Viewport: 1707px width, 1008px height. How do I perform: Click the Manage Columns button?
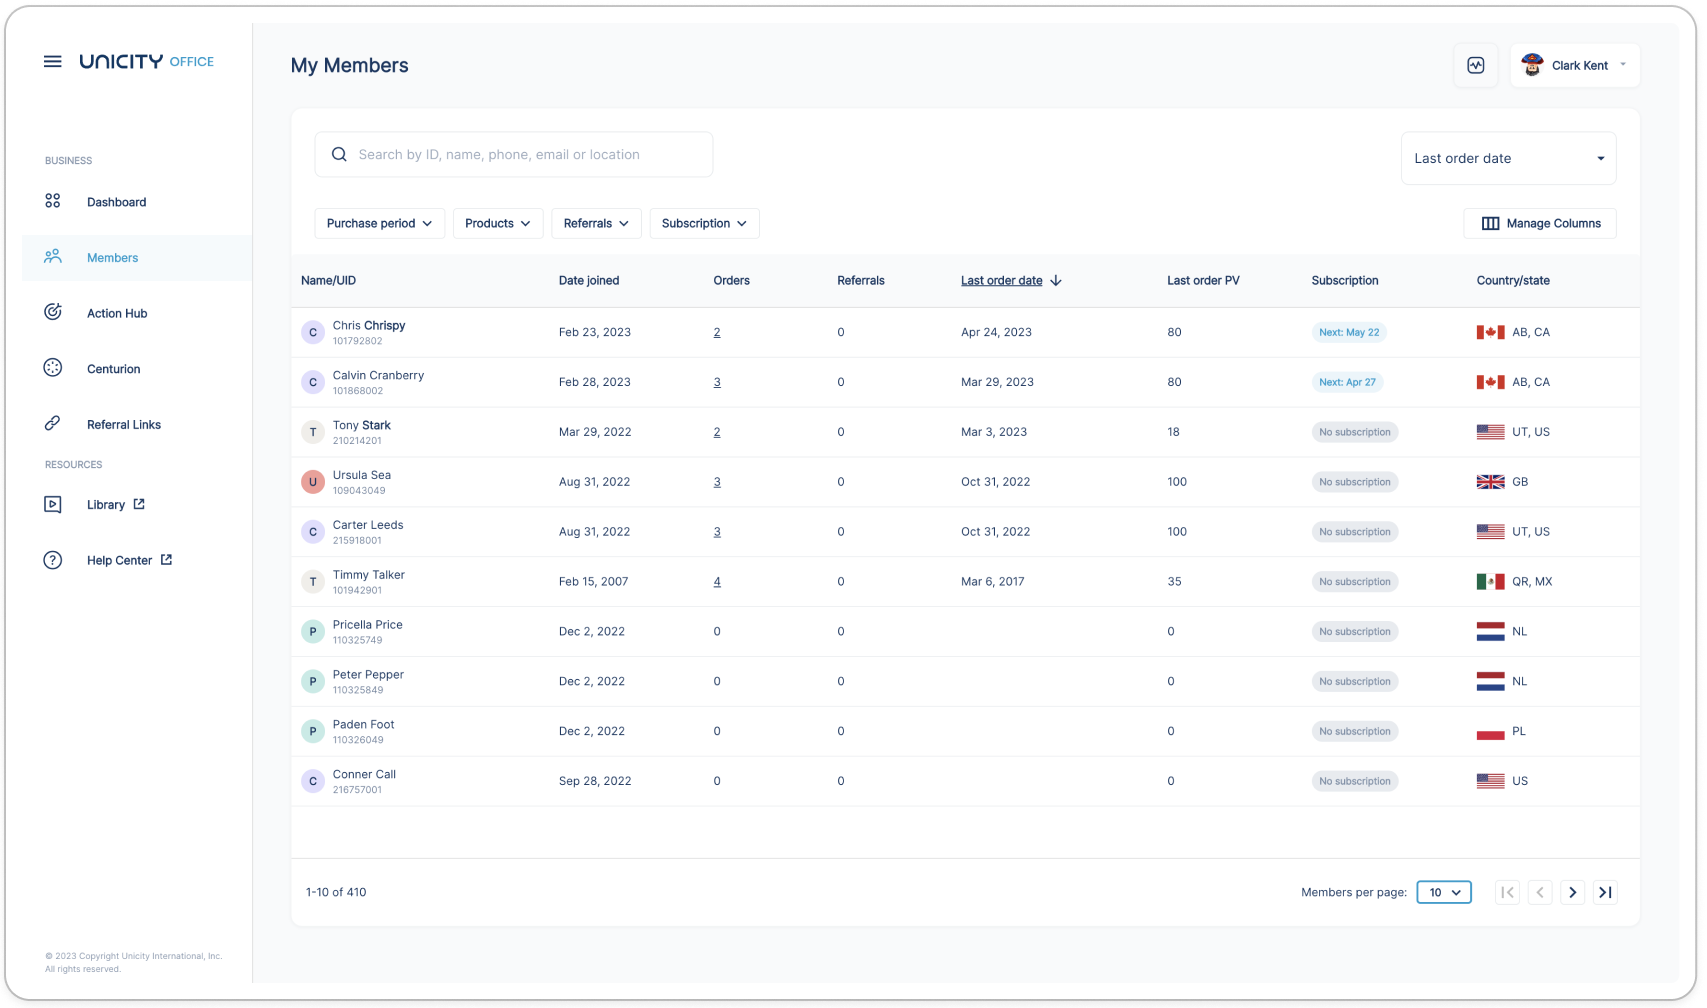1540,224
